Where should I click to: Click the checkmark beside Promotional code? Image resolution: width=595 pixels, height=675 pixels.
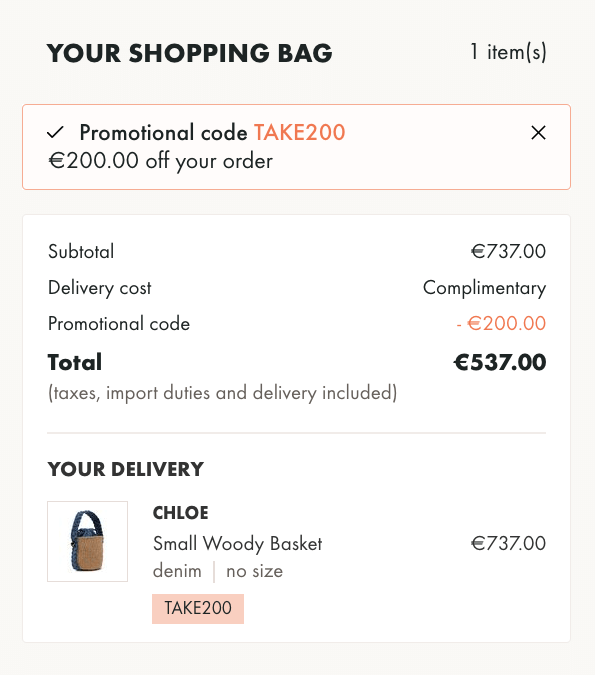point(56,133)
